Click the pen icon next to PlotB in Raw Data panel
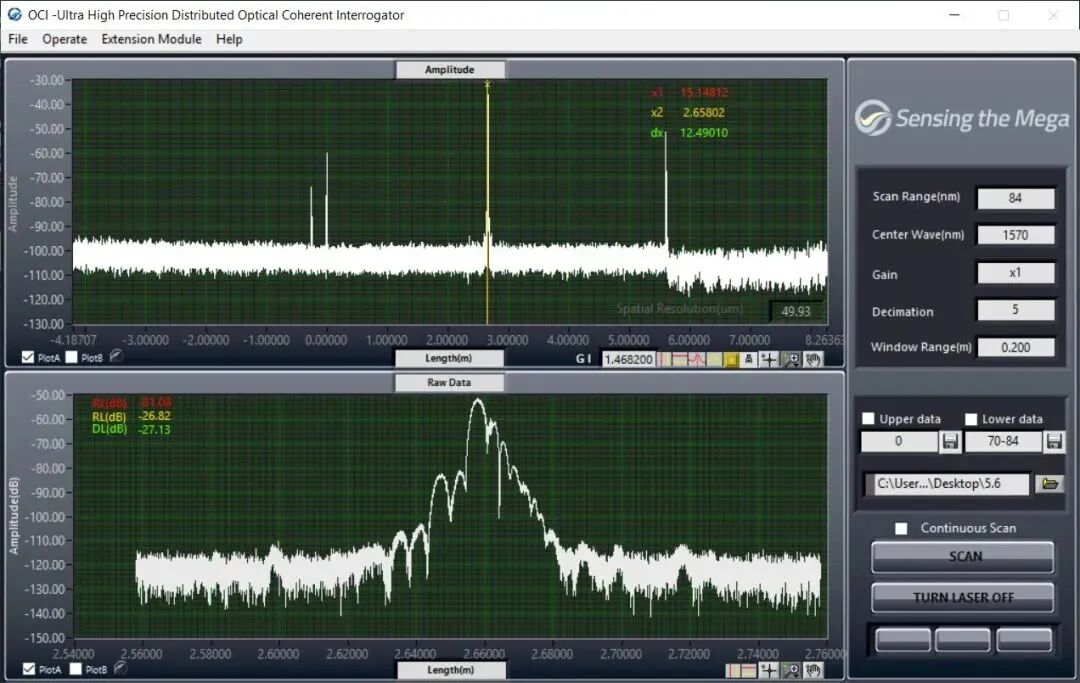This screenshot has height=683, width=1080. click(x=120, y=667)
